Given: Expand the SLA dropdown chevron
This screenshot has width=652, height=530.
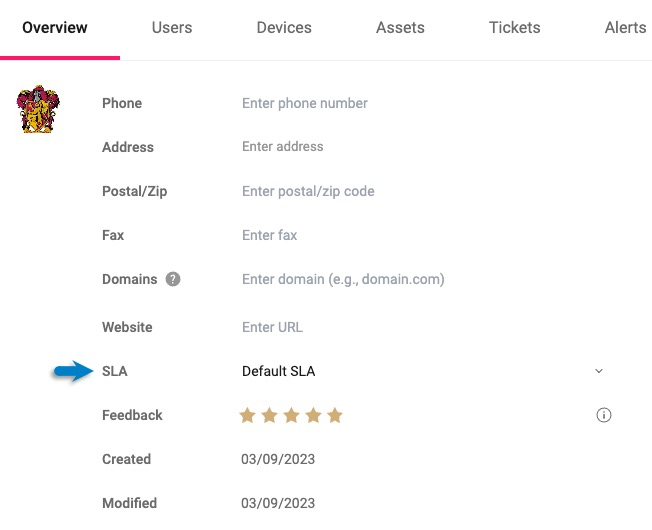Looking at the screenshot, I should (599, 371).
